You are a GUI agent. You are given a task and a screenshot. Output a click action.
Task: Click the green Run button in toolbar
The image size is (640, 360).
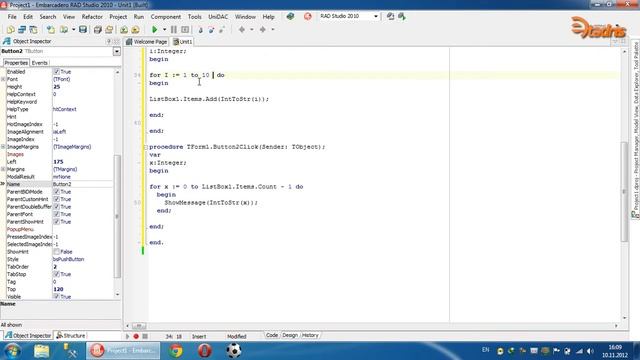tap(154, 29)
